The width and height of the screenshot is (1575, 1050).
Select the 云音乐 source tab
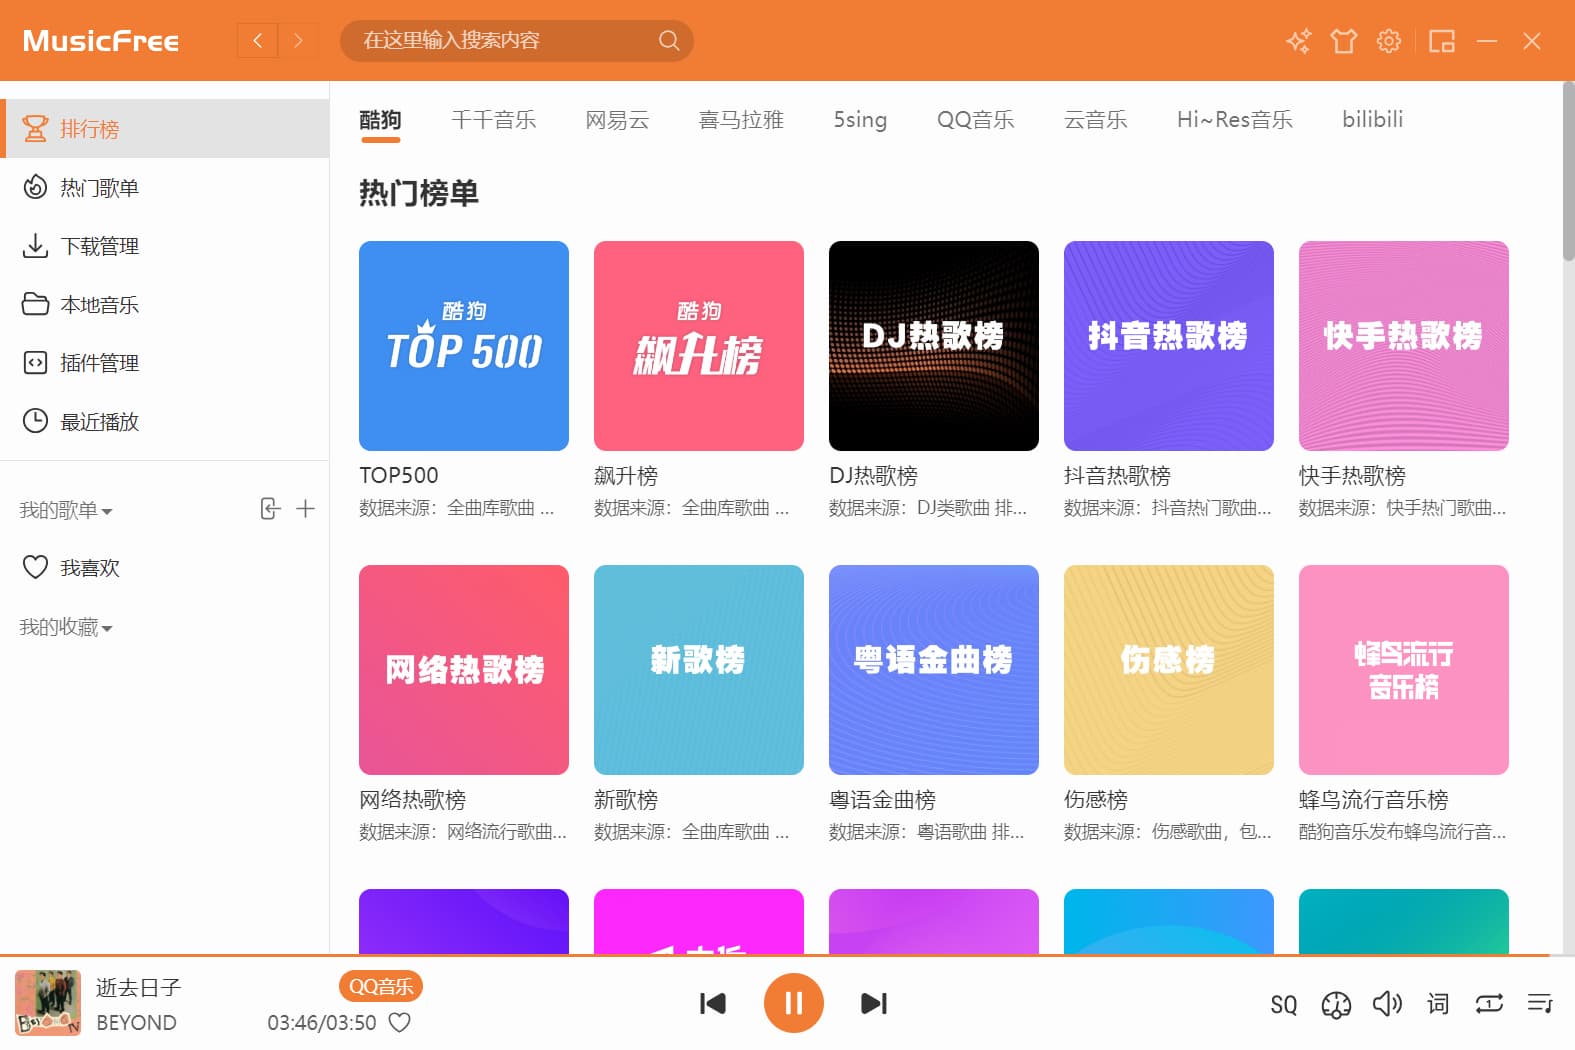pos(1096,120)
